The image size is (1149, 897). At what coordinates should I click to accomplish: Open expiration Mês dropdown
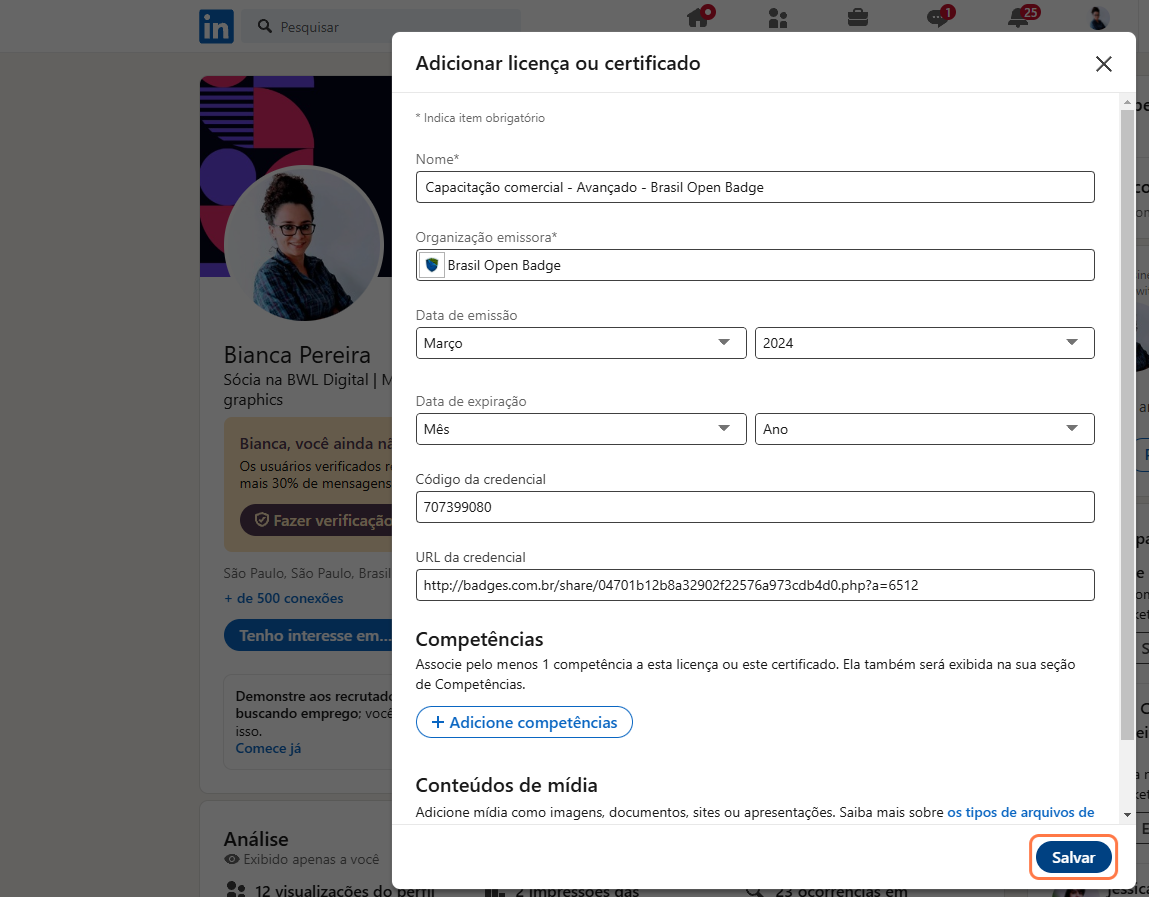[x=581, y=429]
